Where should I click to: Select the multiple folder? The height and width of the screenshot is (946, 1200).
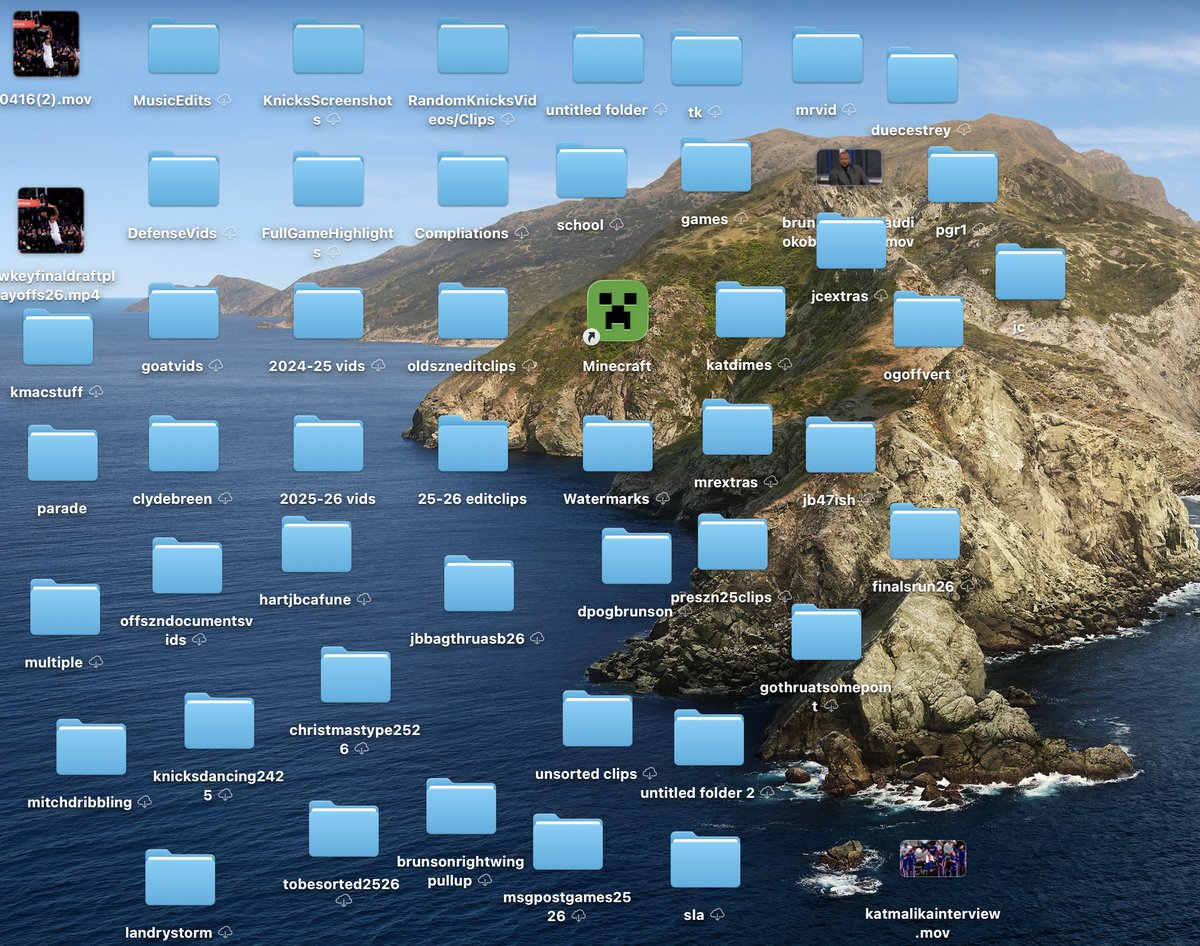coord(65,608)
